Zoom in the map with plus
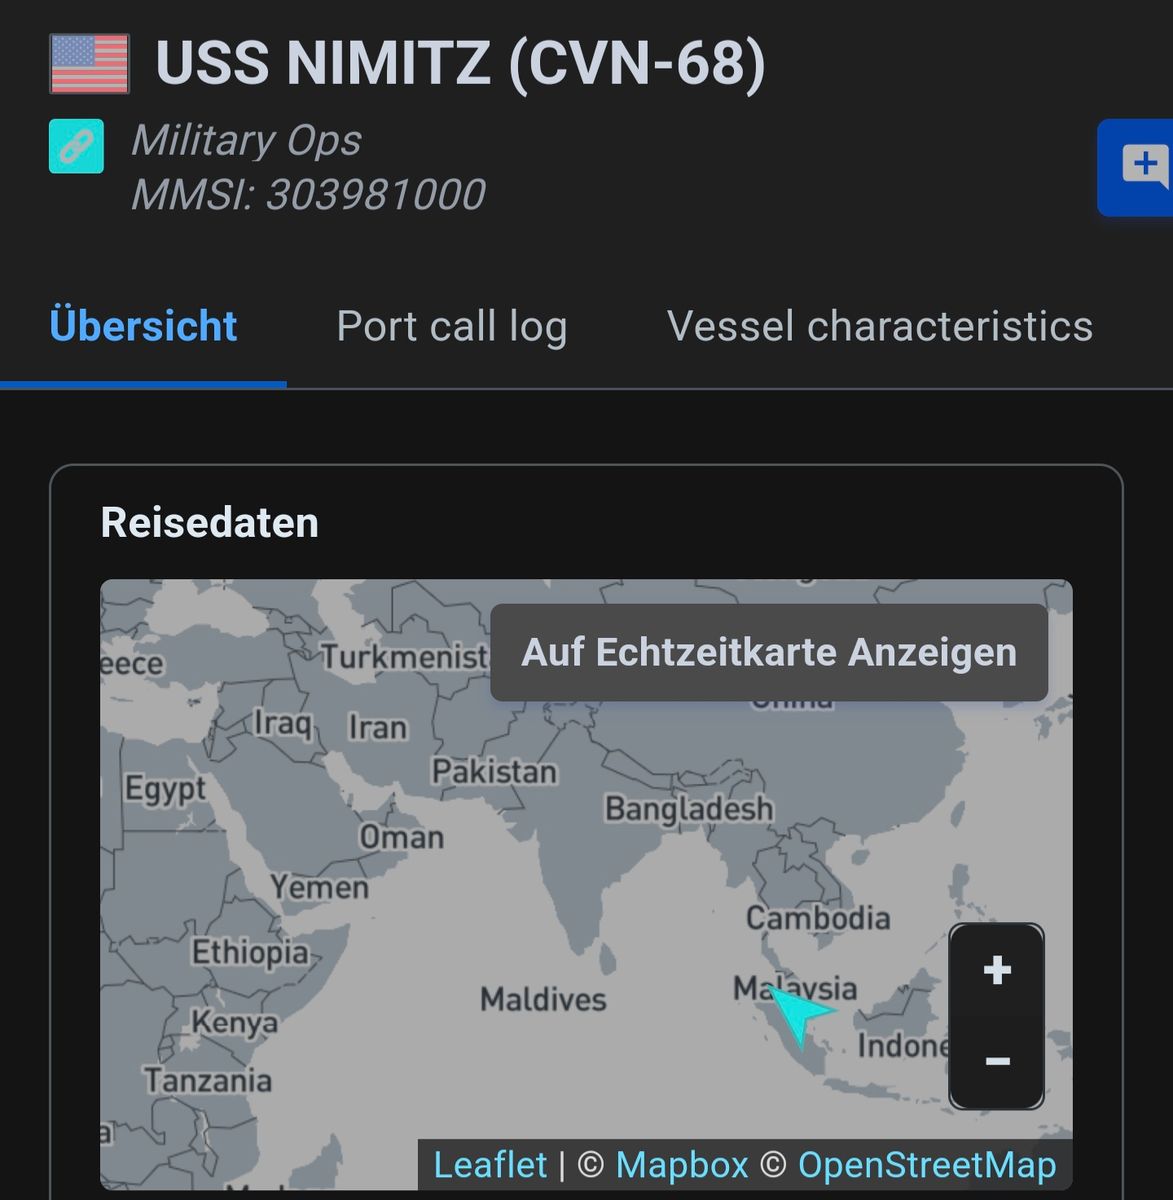Viewport: 1173px width, 1200px height. coord(996,970)
